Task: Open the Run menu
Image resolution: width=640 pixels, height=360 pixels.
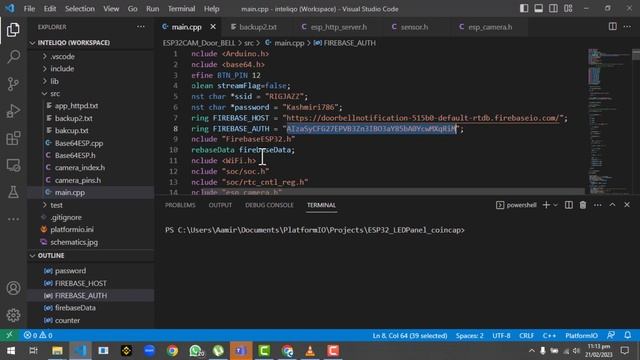Action: click(152, 9)
